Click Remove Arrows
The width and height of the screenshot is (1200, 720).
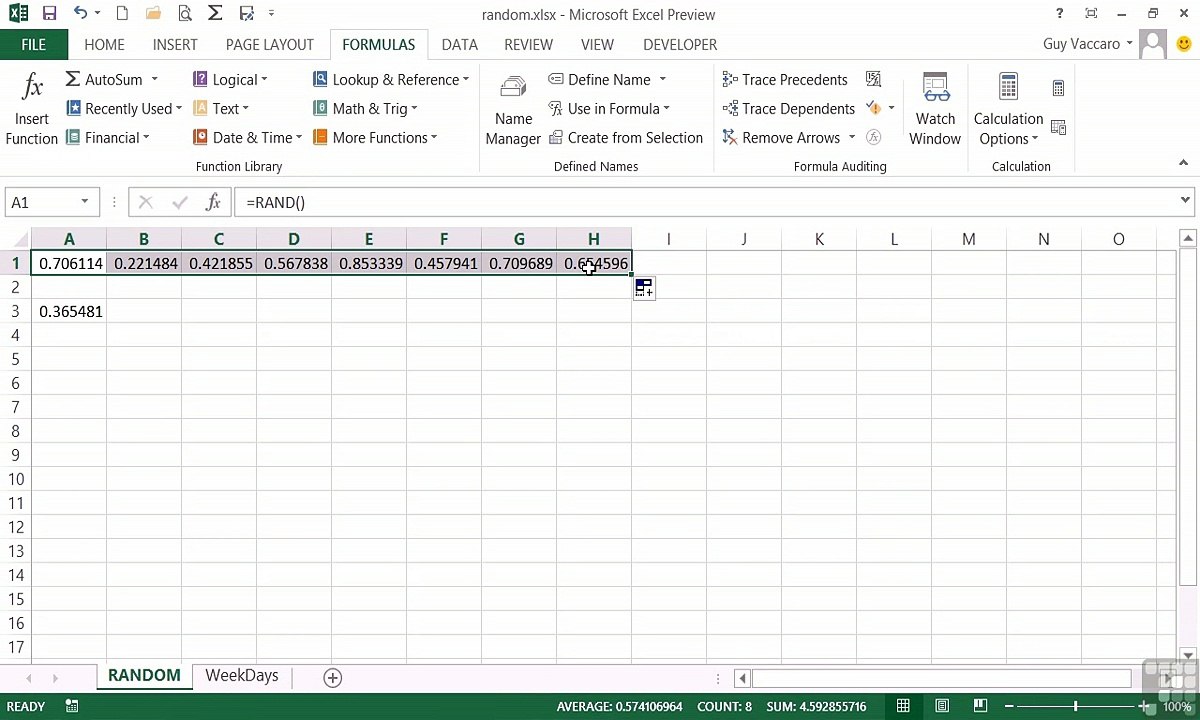point(781,137)
